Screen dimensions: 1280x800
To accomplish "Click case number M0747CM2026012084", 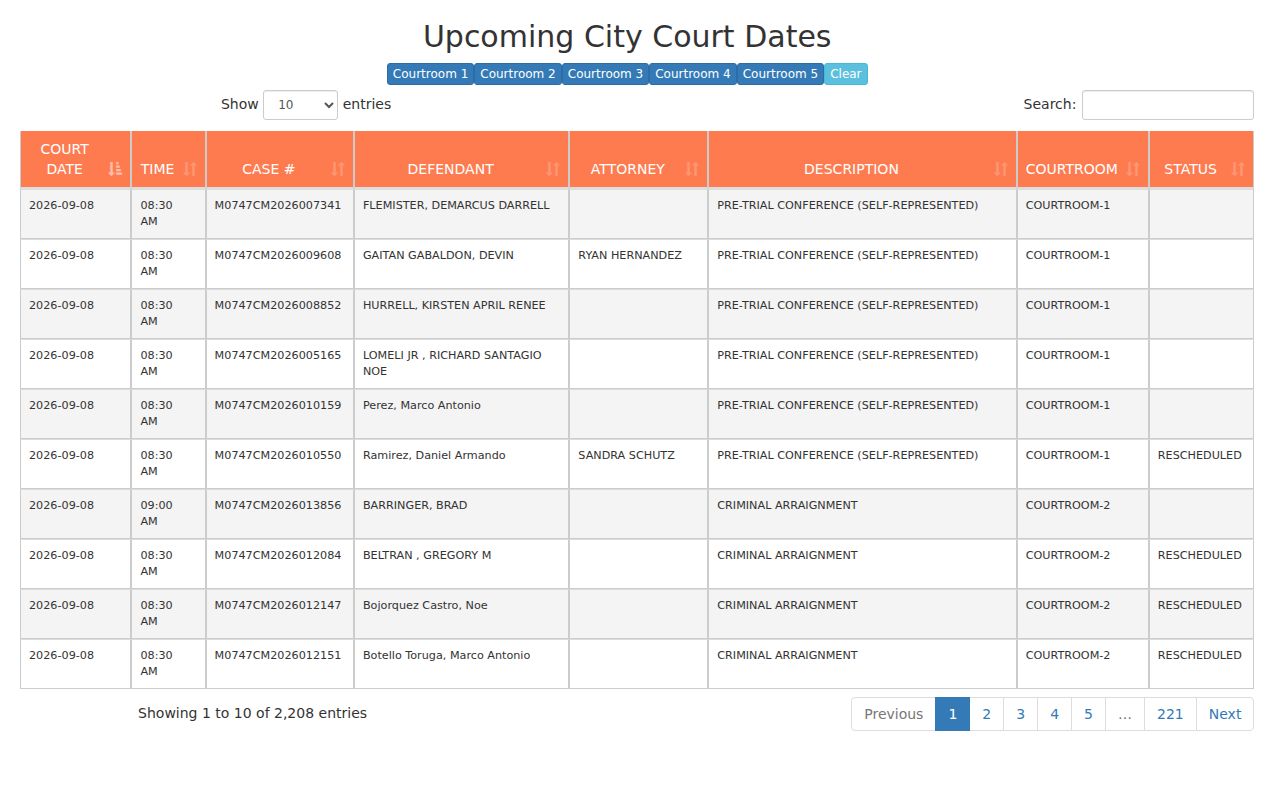I will 278,555.
